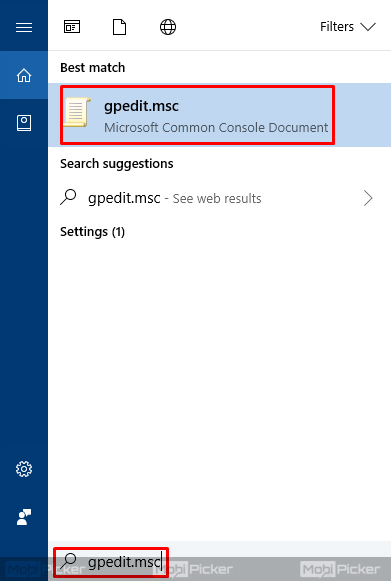Open the Settings (1) results group
The height and width of the screenshot is (581, 391).
pos(93,232)
